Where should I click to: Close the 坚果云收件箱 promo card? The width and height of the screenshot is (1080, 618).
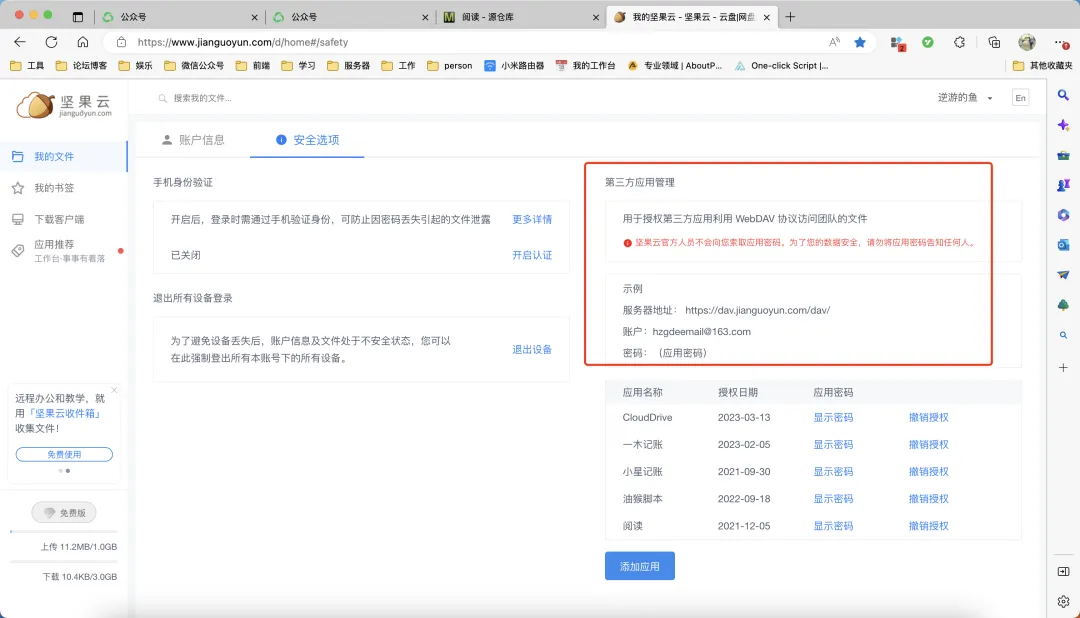pos(114,390)
